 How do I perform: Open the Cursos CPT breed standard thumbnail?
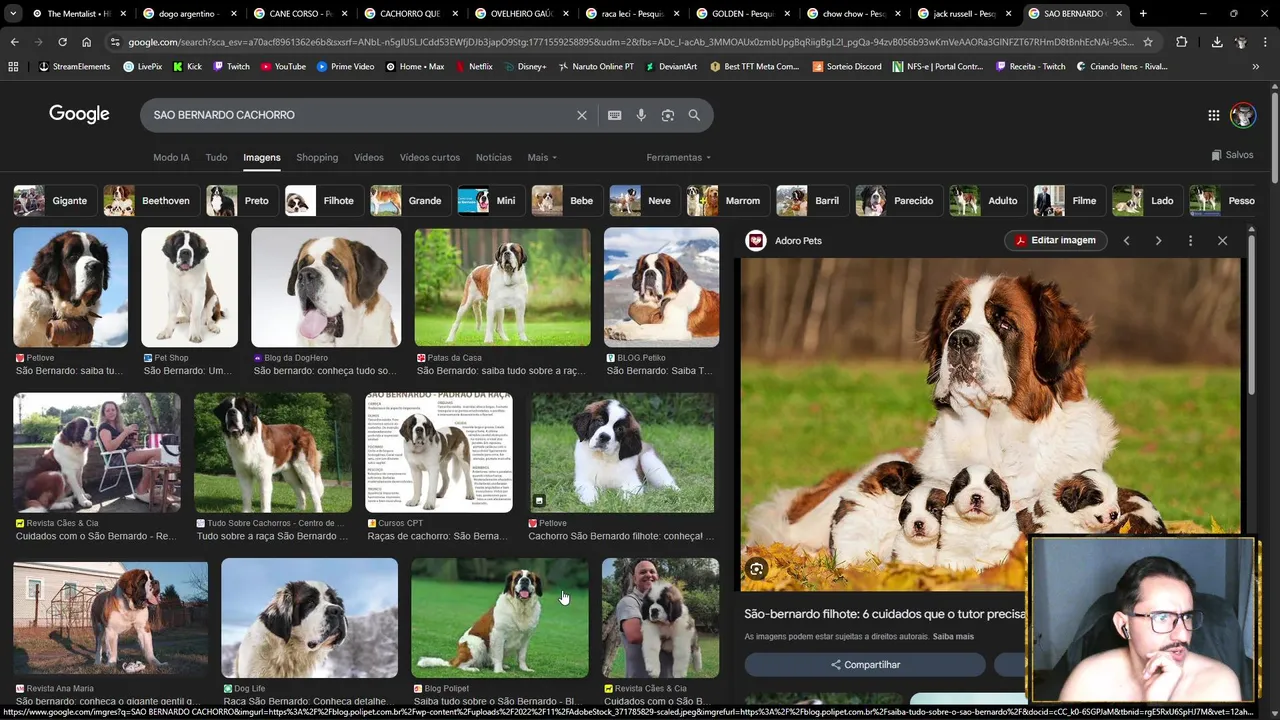[439, 452]
